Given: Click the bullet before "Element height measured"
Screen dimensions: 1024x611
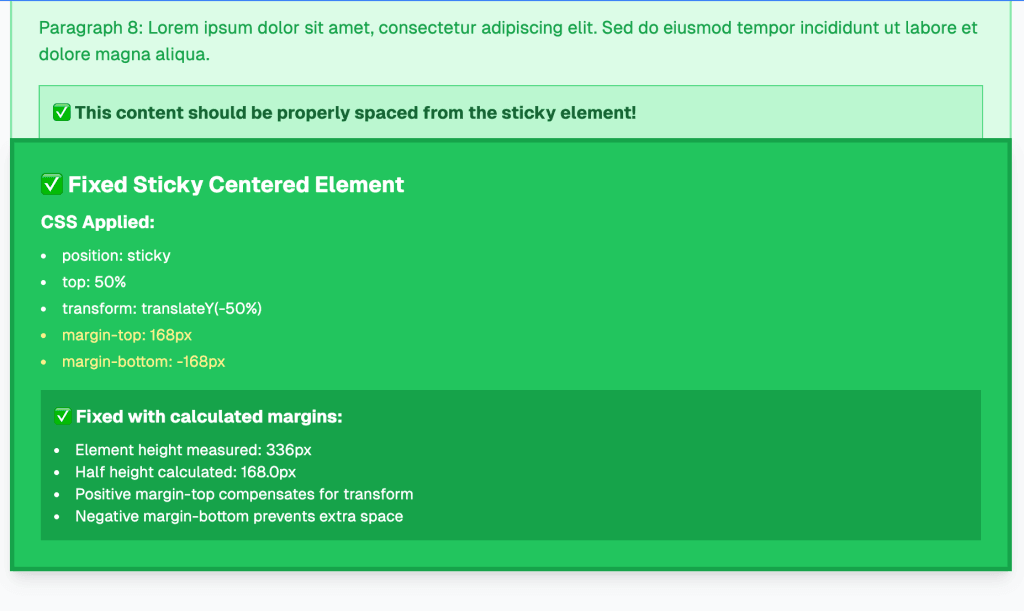Looking at the screenshot, I should [x=57, y=450].
